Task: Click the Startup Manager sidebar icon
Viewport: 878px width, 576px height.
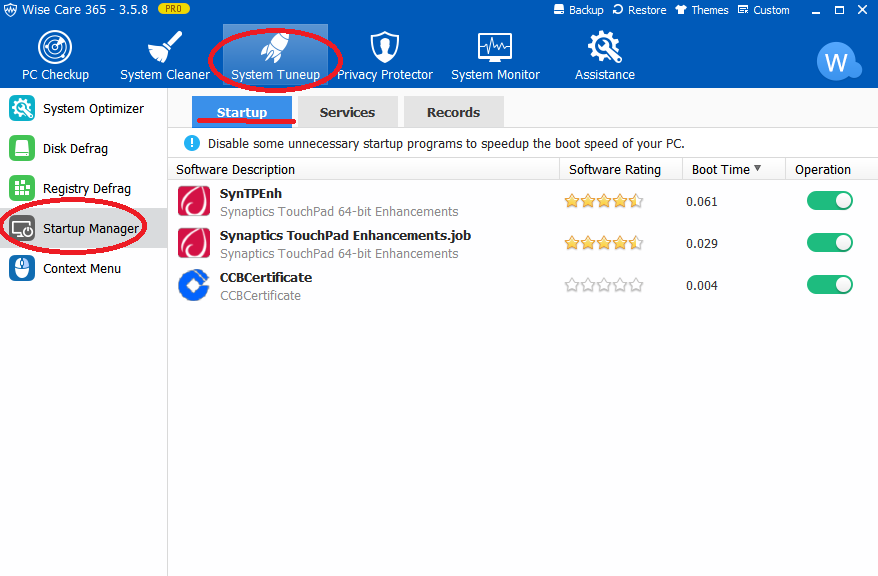Action: tap(22, 228)
